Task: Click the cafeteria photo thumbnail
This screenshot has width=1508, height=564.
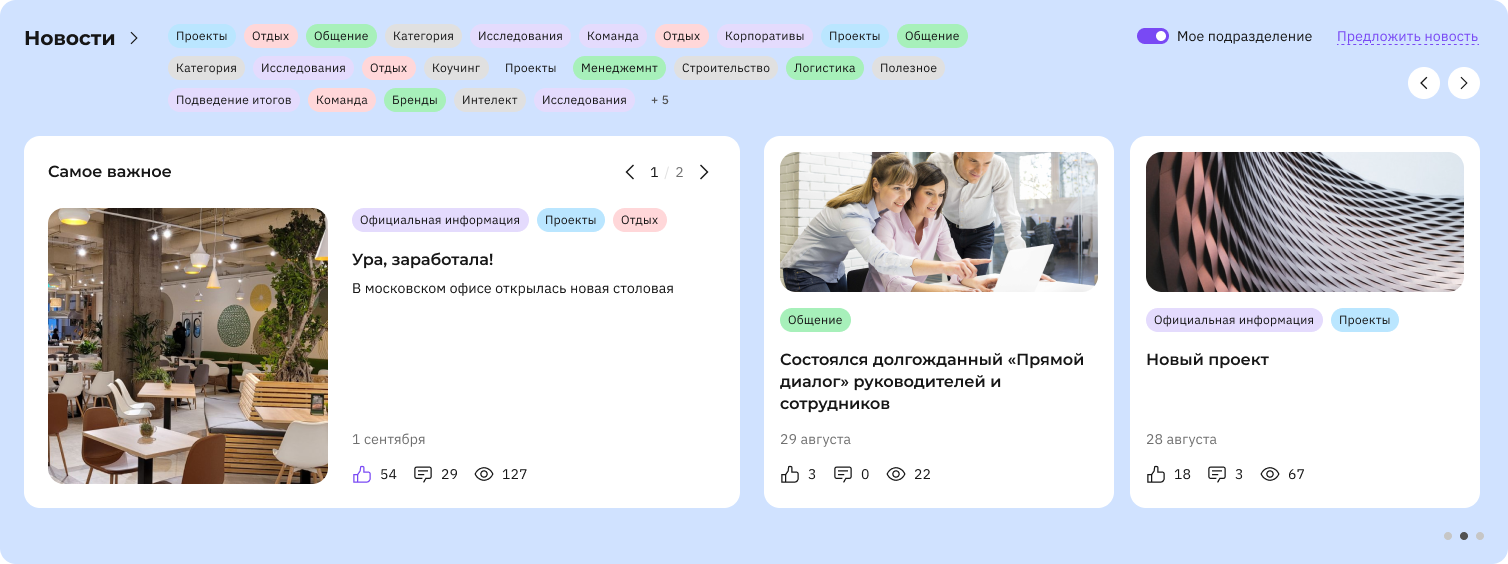Action: [x=188, y=346]
